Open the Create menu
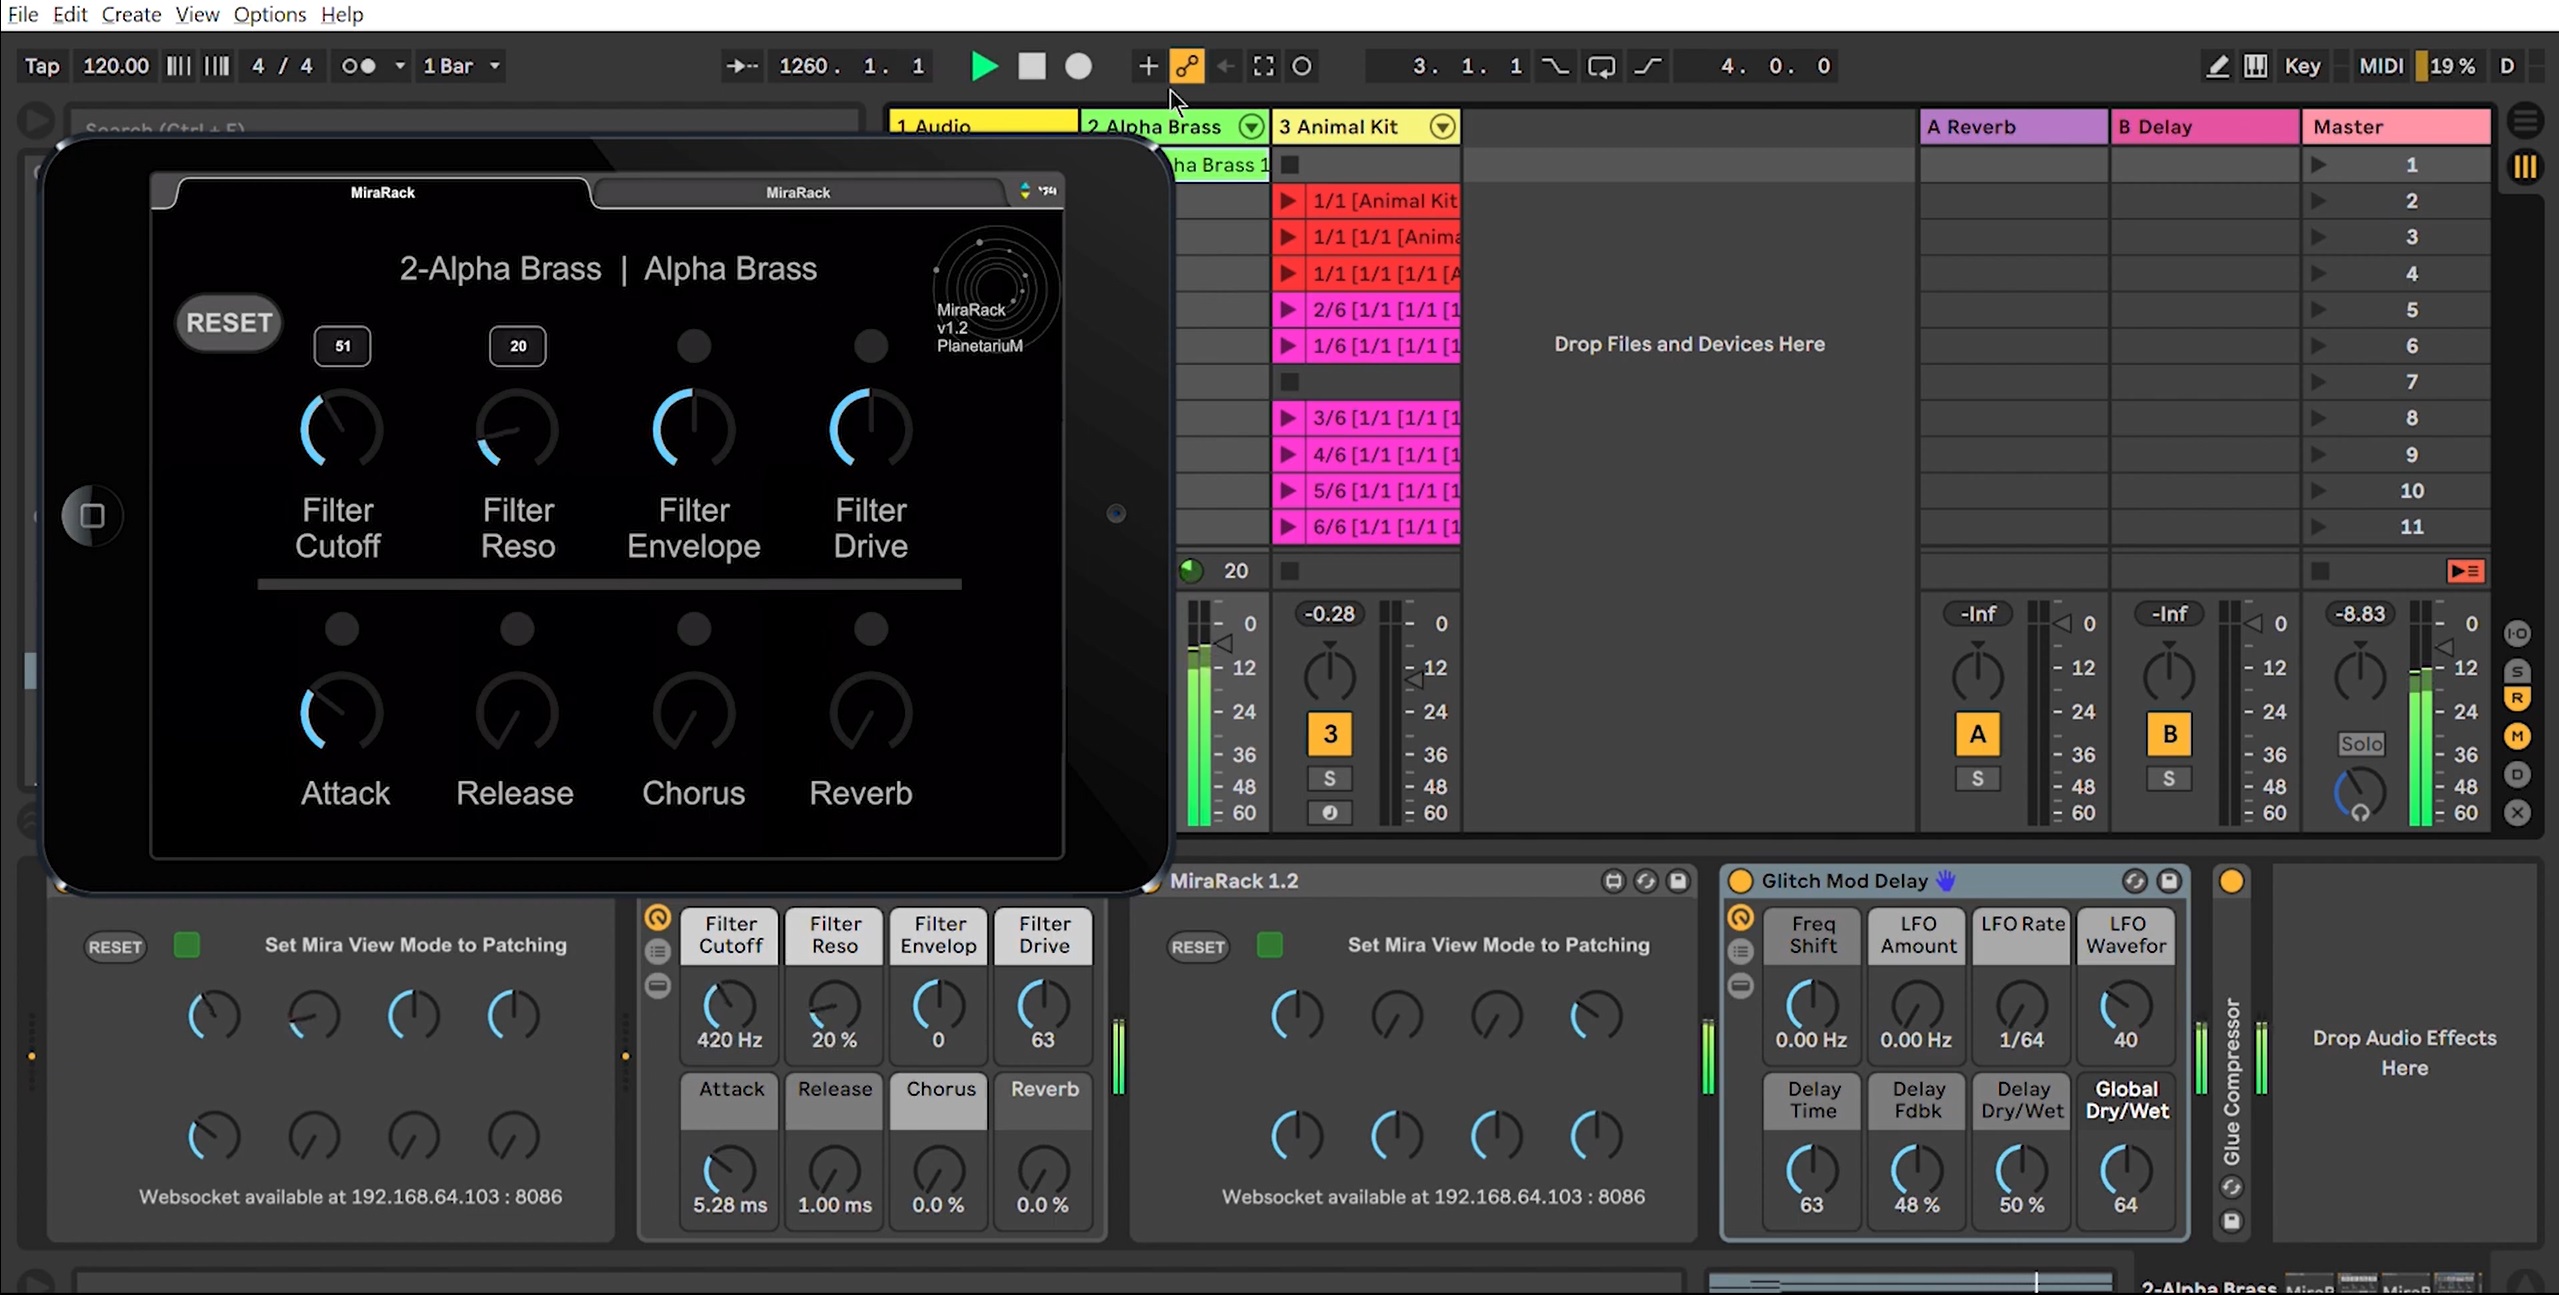2559x1295 pixels. tap(131, 14)
